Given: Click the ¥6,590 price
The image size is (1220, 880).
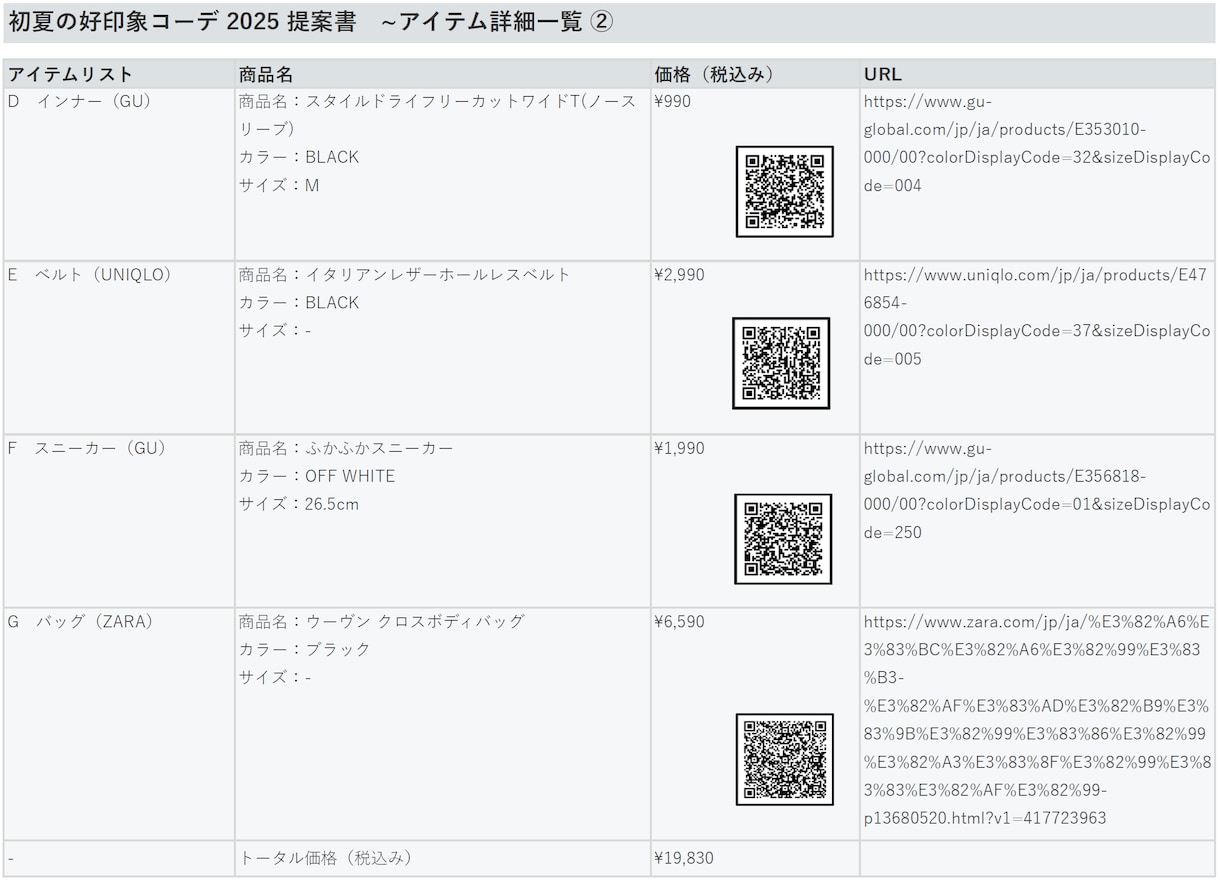Looking at the screenshot, I should pos(679,621).
